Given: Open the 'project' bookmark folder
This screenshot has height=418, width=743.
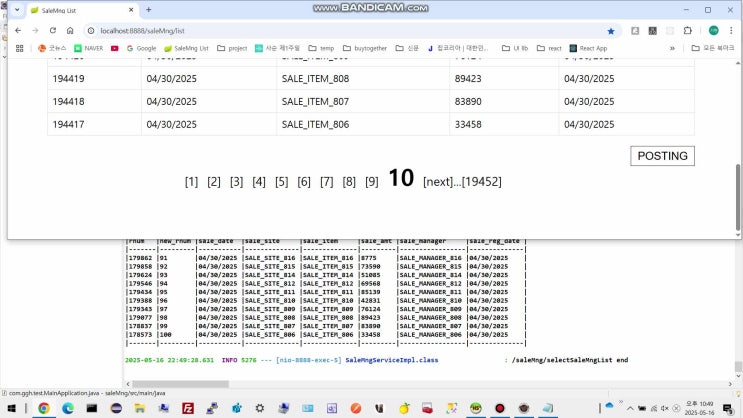Looking at the screenshot, I should point(231,47).
